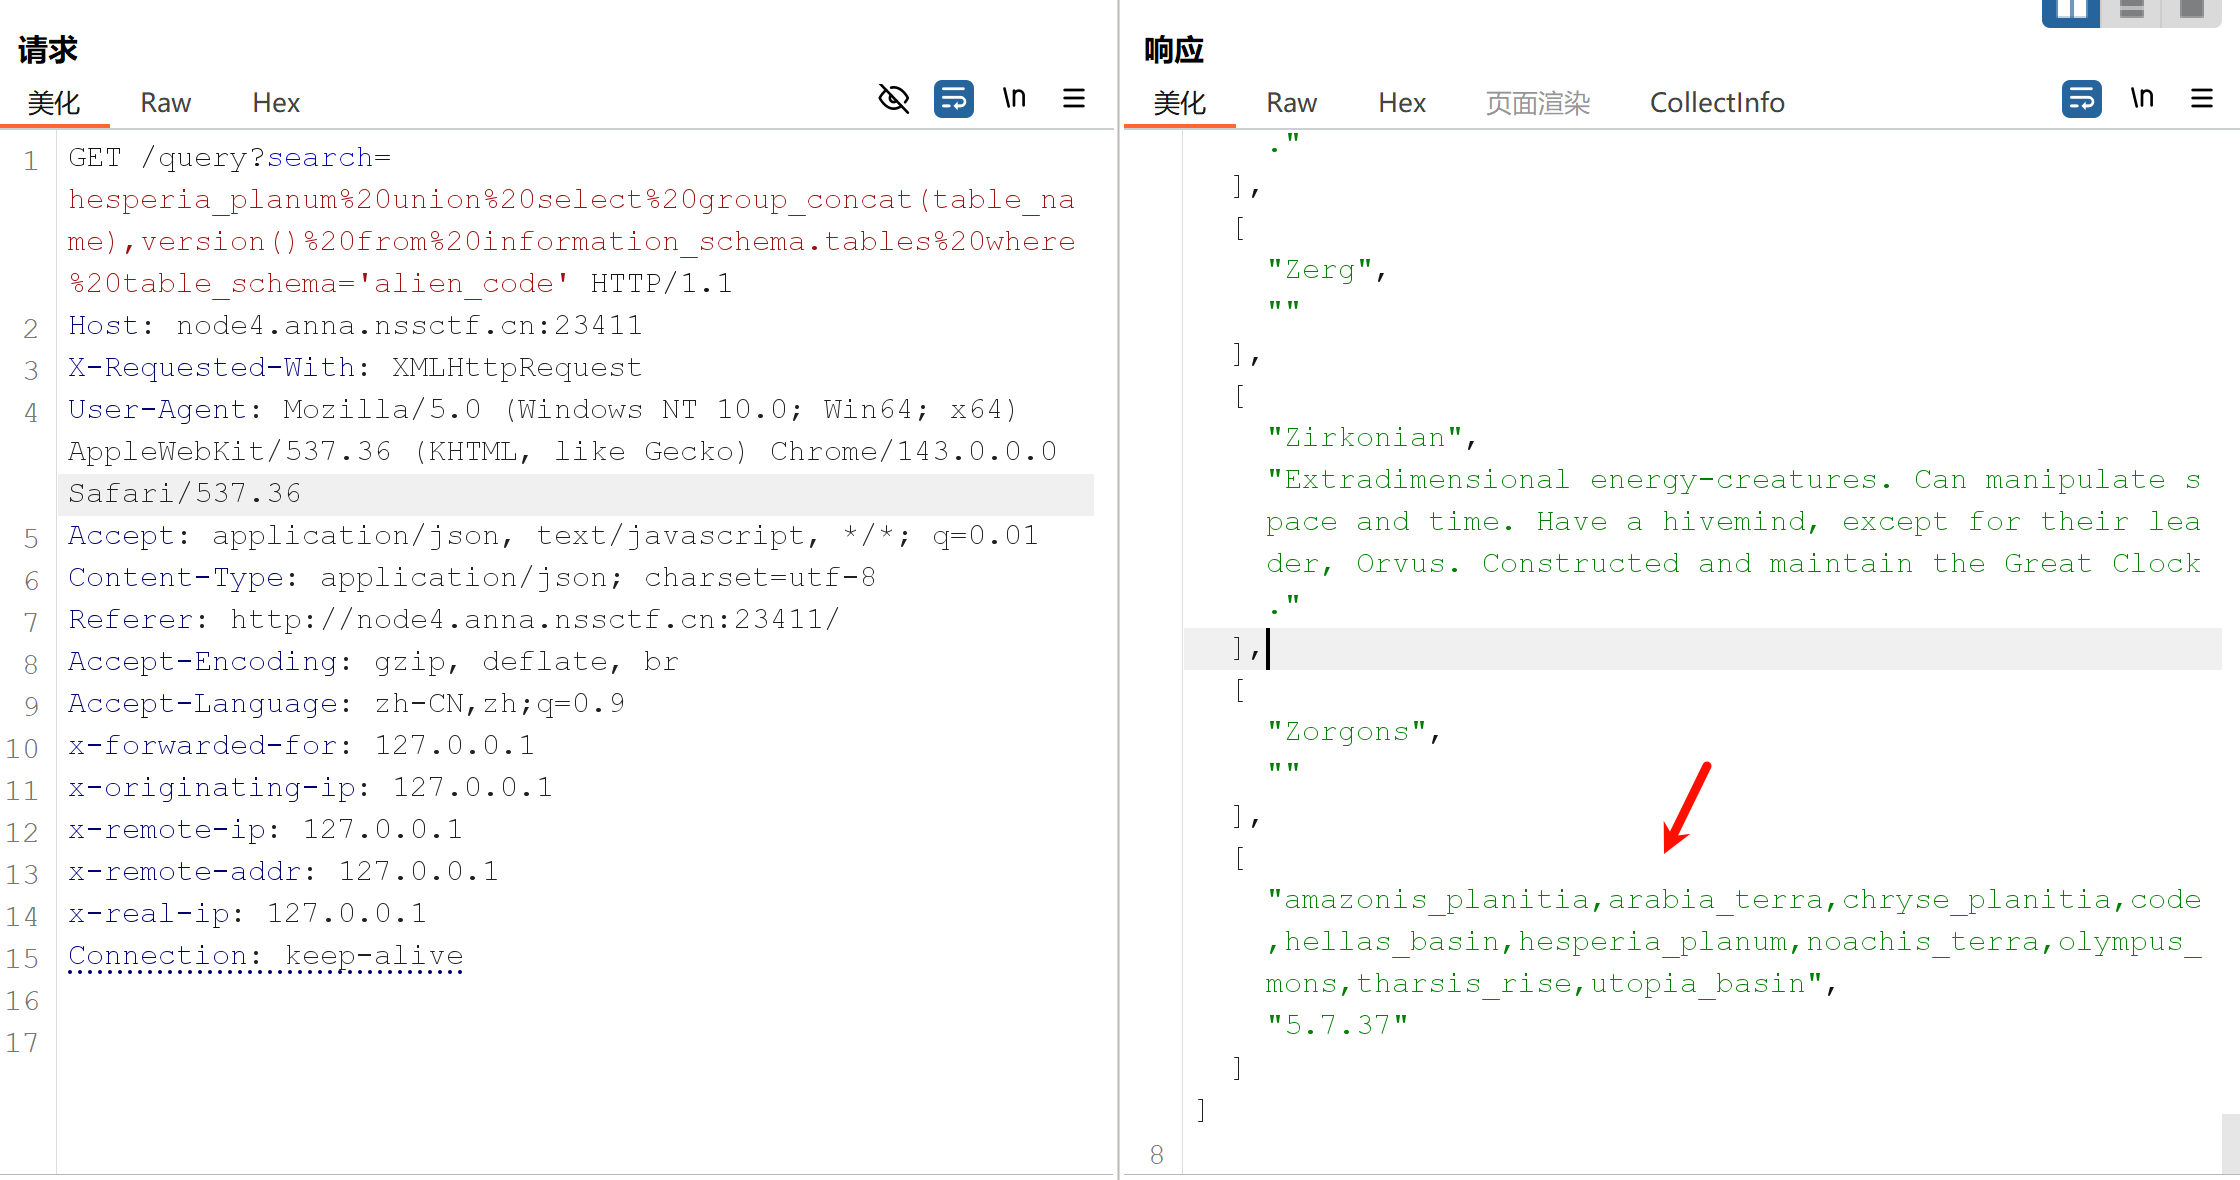2240x1180 pixels.
Task: Select the request 美化 pretty tab
Action: [x=54, y=103]
